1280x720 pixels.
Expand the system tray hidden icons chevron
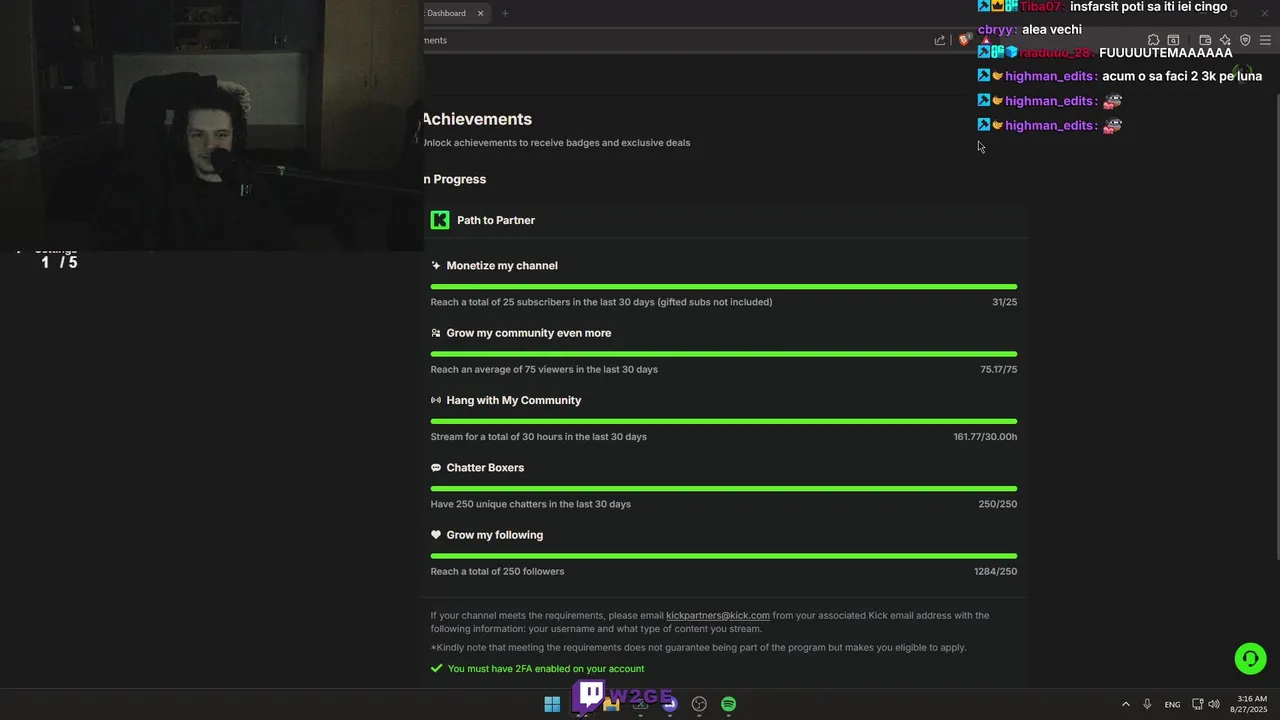point(1125,704)
